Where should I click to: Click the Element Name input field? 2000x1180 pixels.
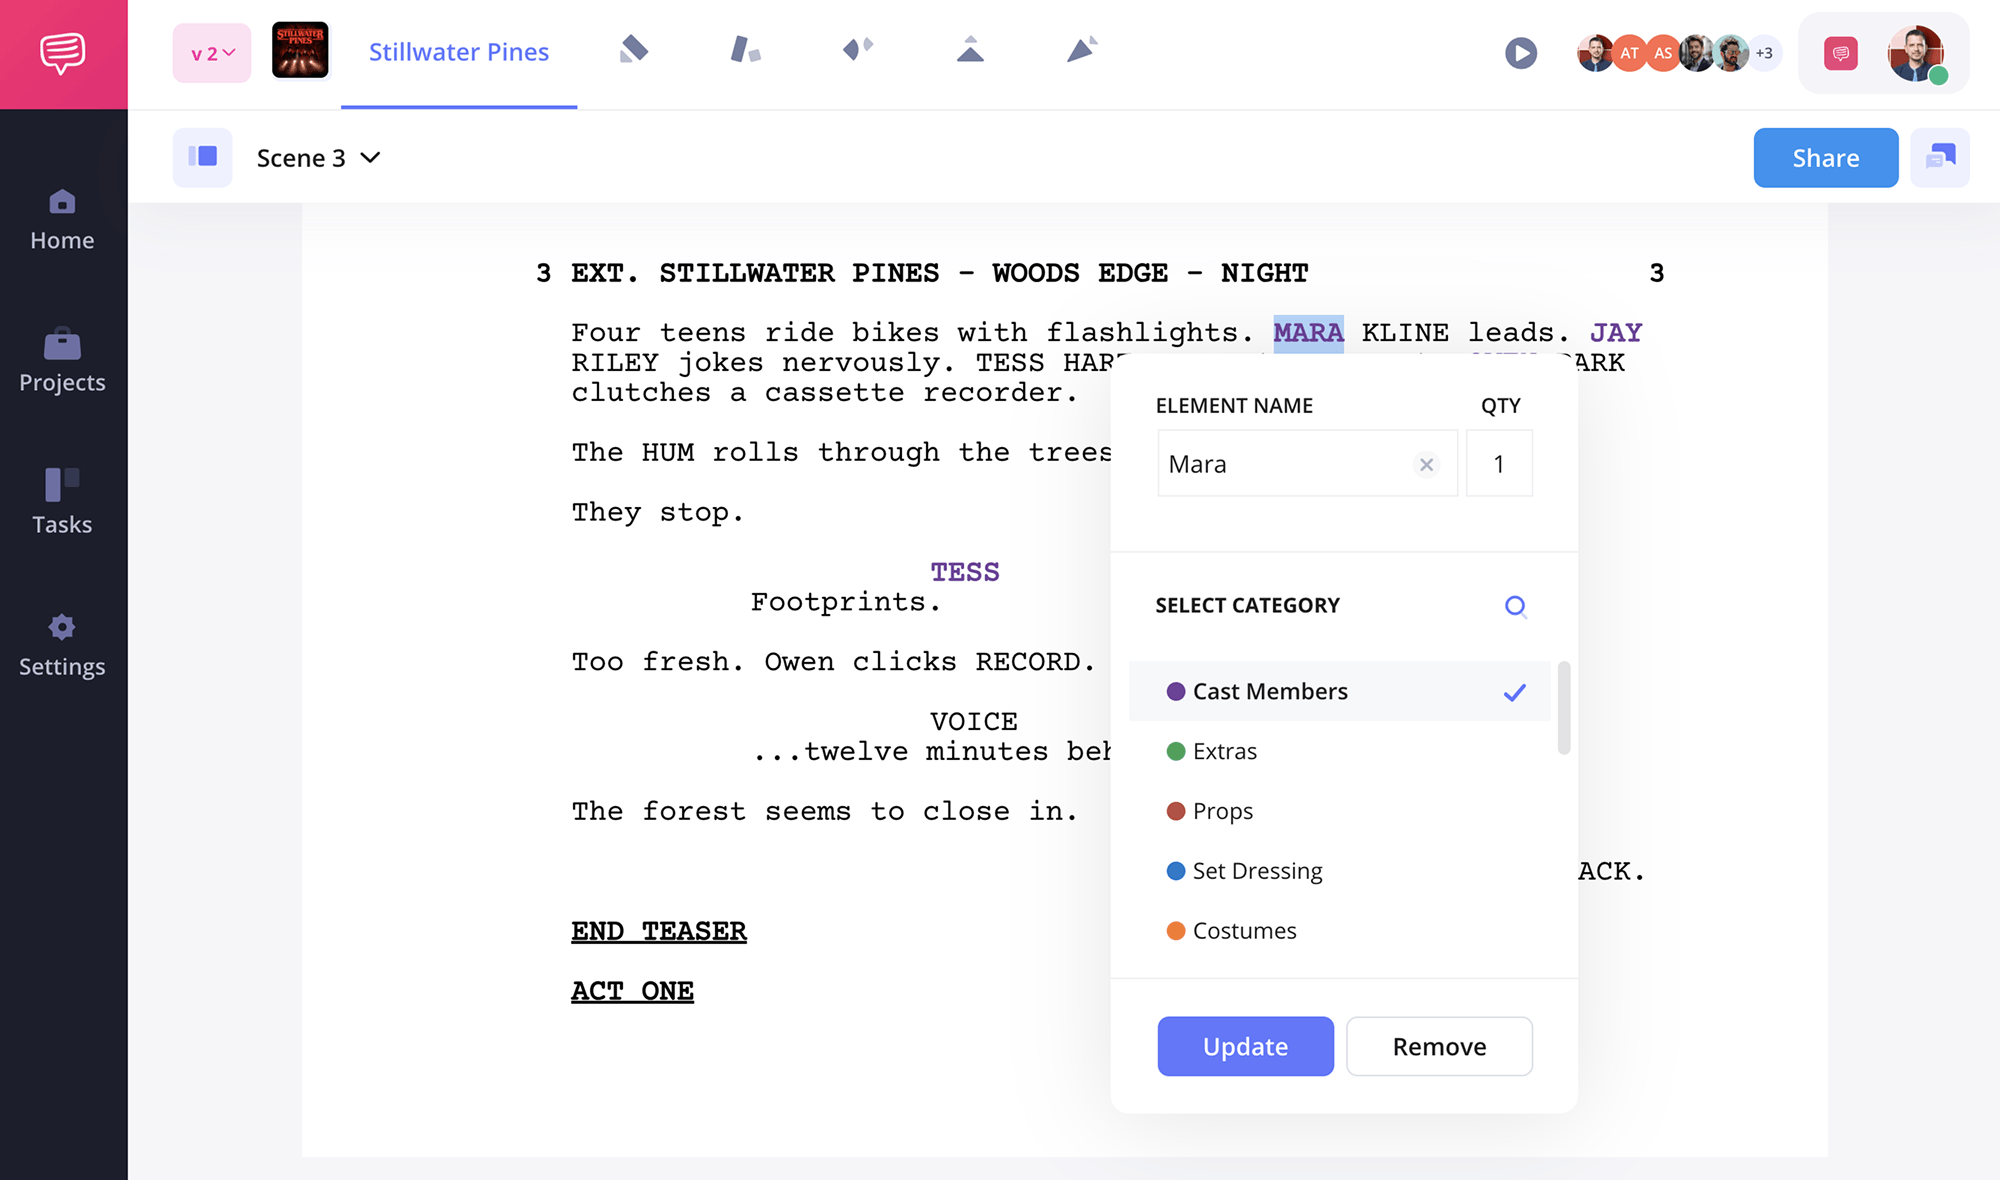point(1307,464)
